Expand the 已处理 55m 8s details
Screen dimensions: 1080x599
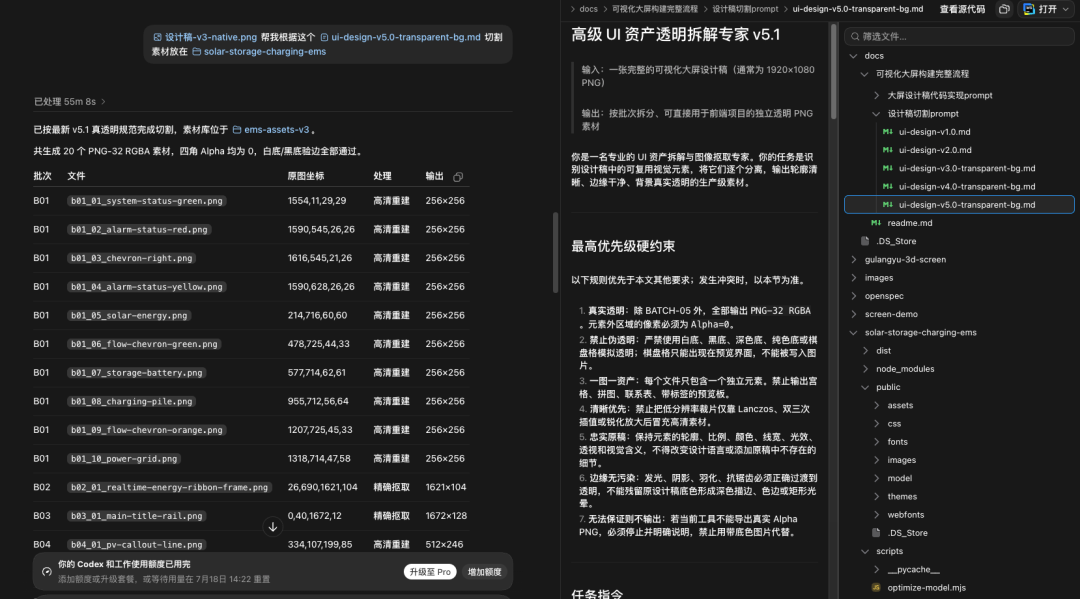pos(70,101)
